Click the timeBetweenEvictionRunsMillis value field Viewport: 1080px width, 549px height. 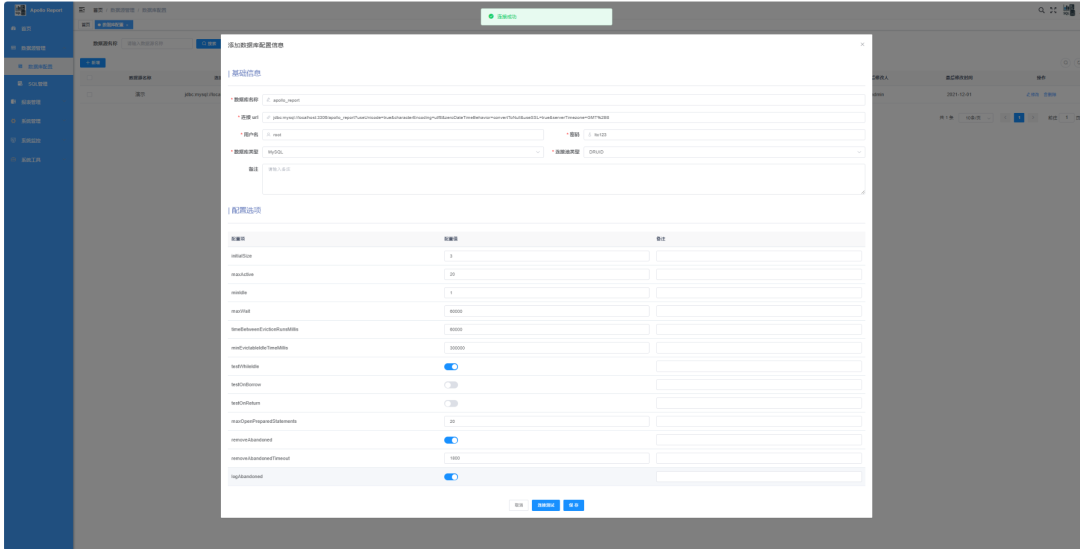click(547, 329)
